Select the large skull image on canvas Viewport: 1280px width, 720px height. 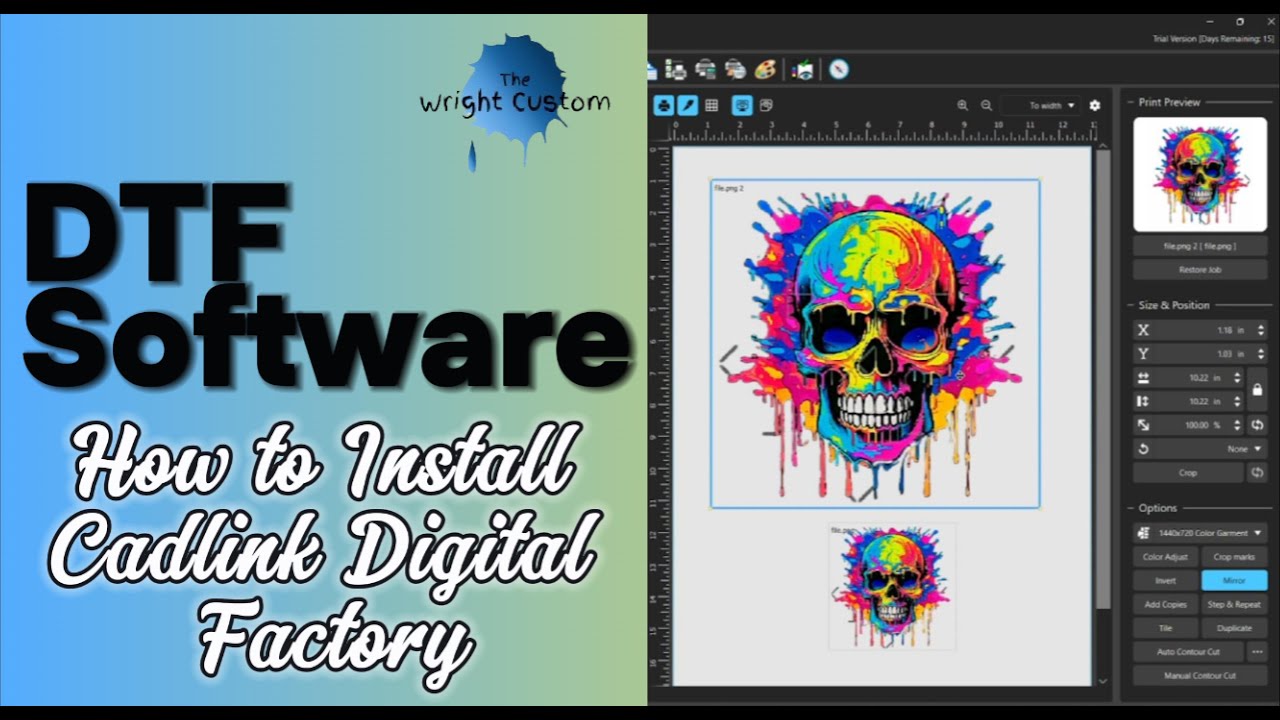point(875,344)
